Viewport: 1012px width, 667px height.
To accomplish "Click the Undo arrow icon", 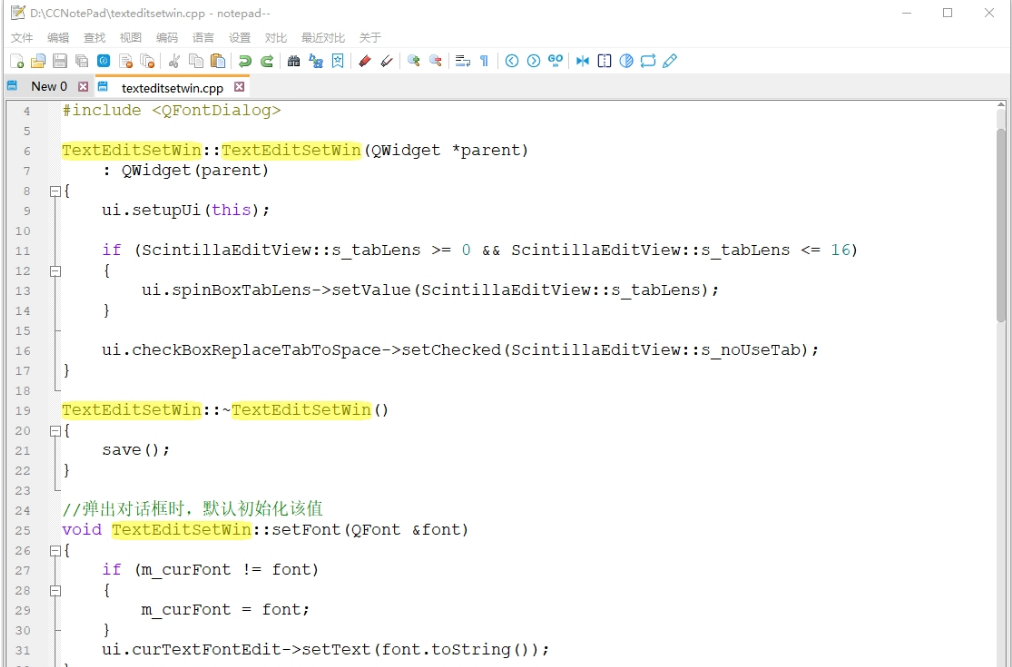I will 245,61.
